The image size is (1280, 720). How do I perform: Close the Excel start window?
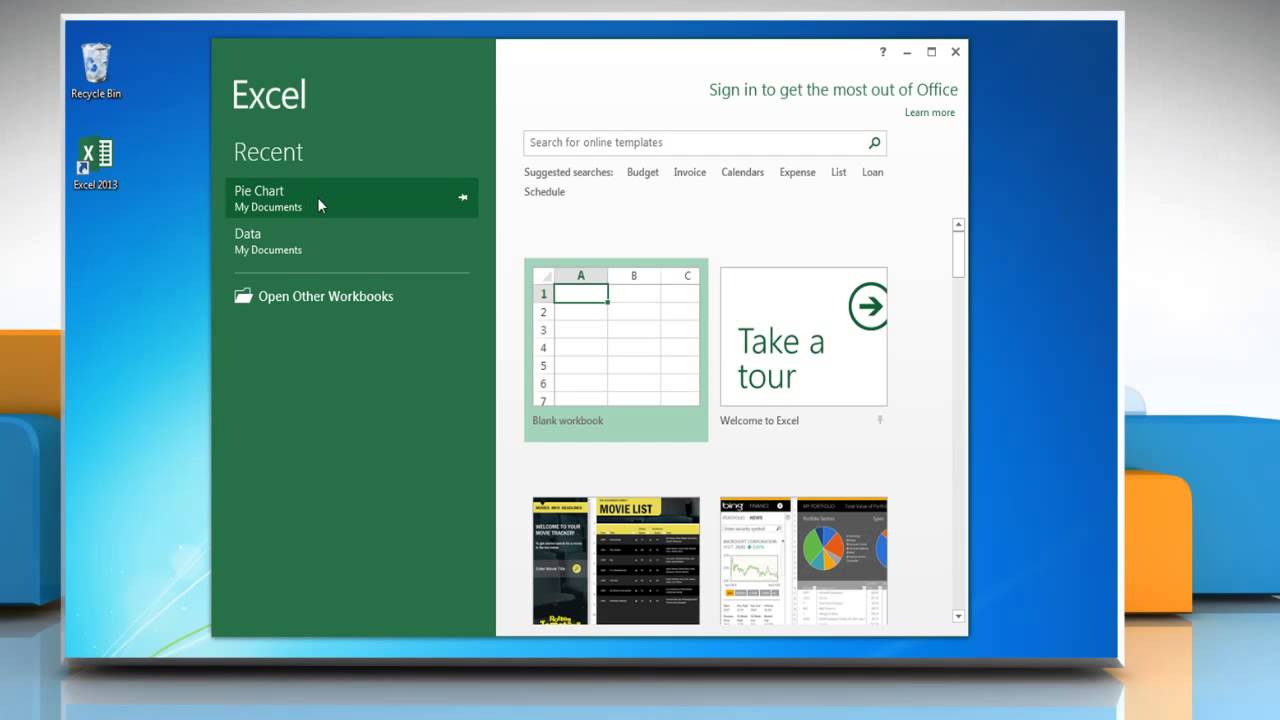coord(955,52)
